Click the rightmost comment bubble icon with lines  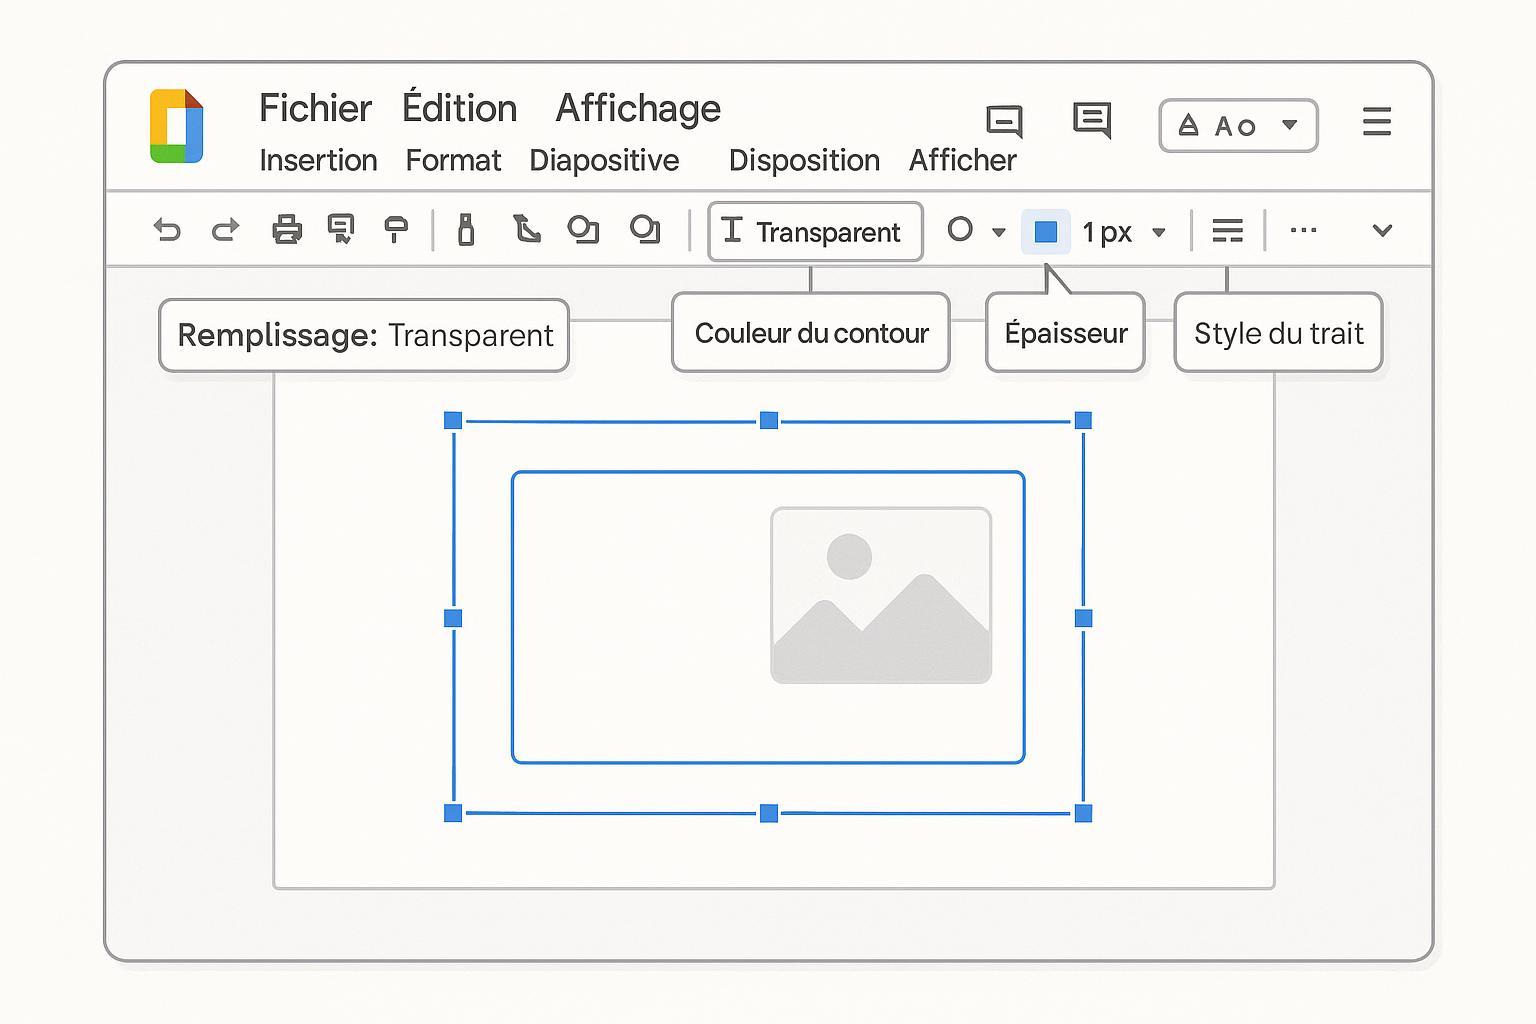click(1091, 120)
